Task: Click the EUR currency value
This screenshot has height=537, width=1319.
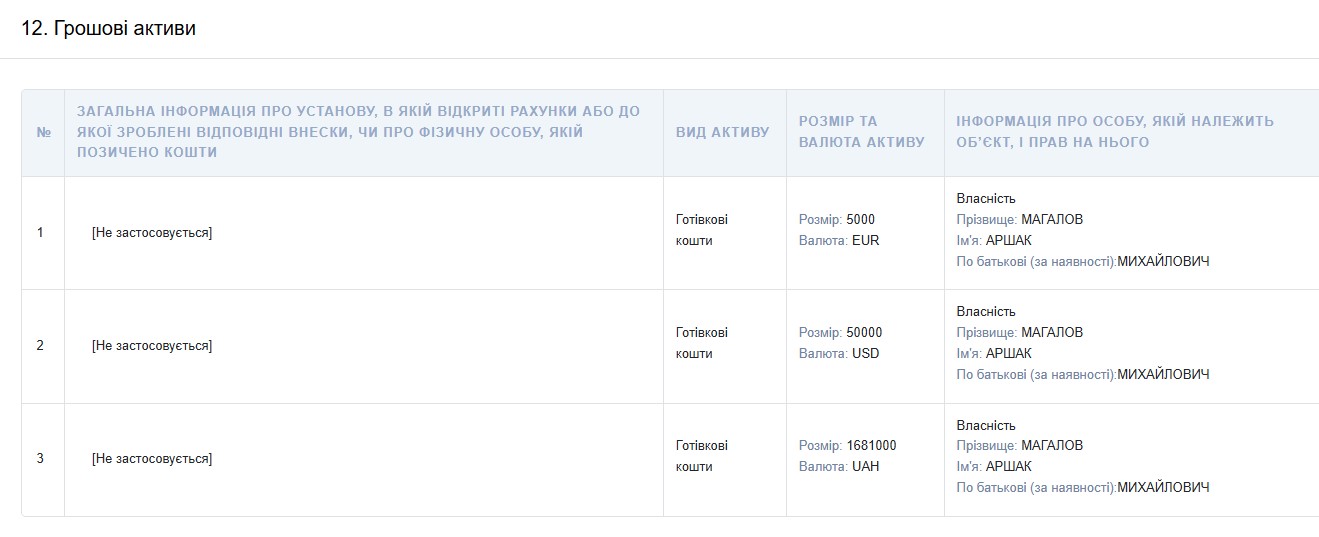Action: click(865, 241)
